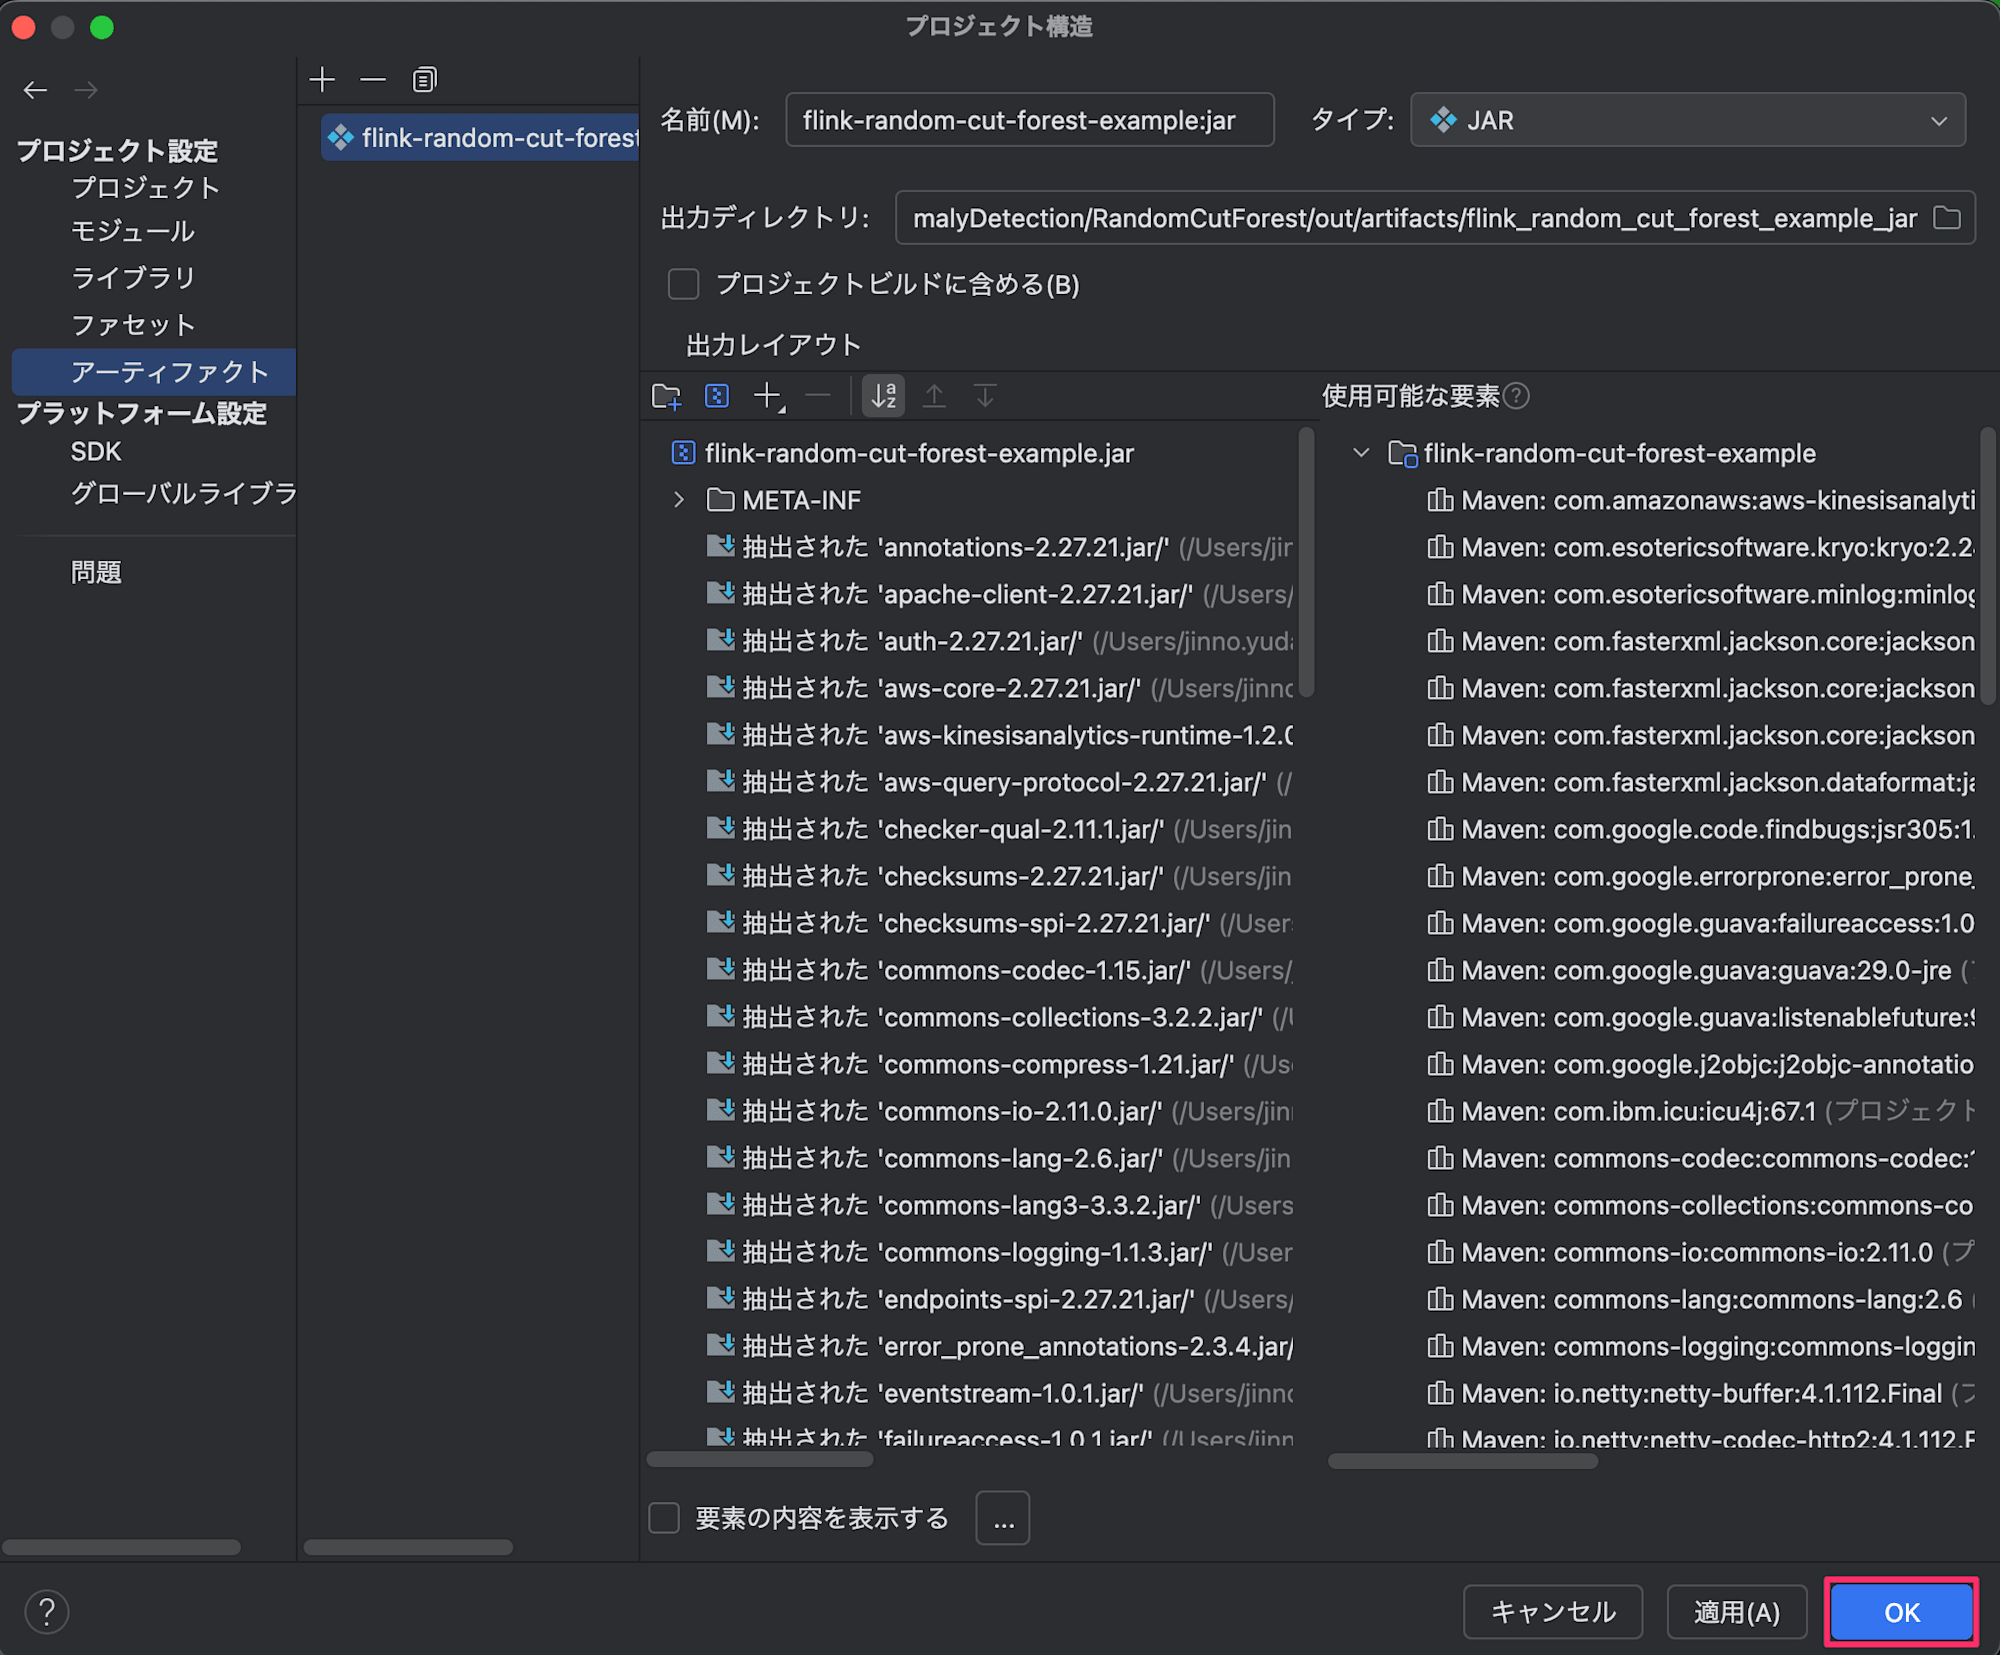Click output layout vertical scrollbar
The height and width of the screenshot is (1655, 2000).
point(1306,563)
